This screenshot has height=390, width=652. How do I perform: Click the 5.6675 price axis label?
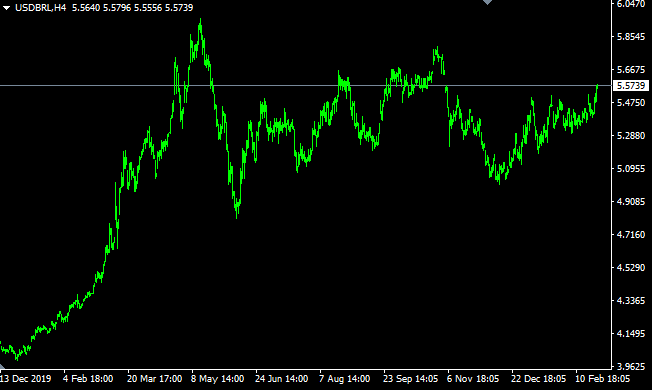point(631,69)
